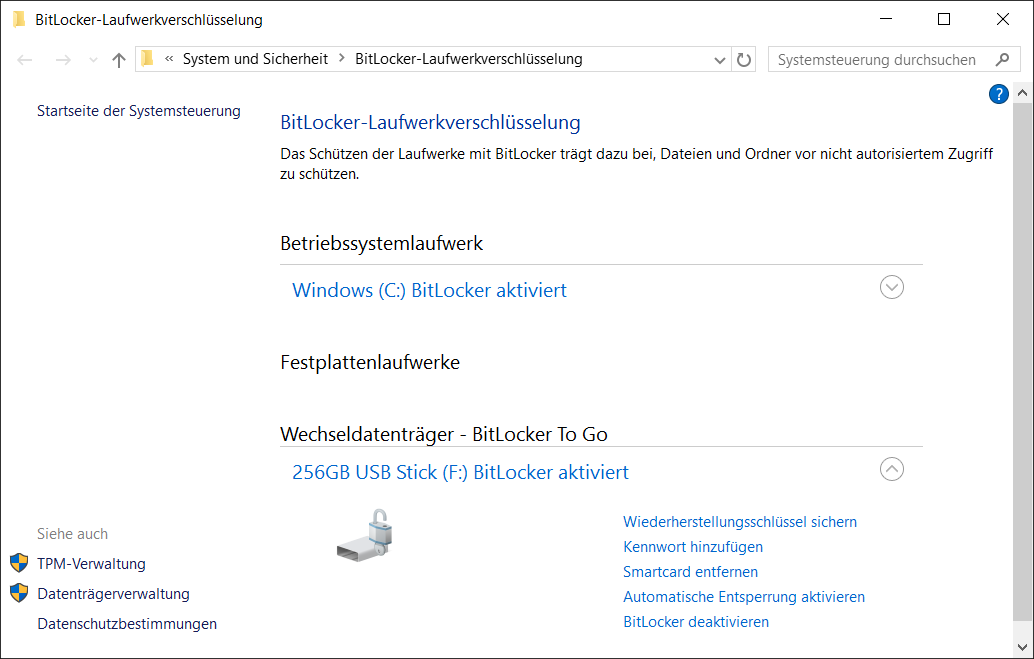This screenshot has width=1034, height=659.
Task: Click the Festplattenlaufwerke heading
Action: pyautogui.click(x=370, y=362)
